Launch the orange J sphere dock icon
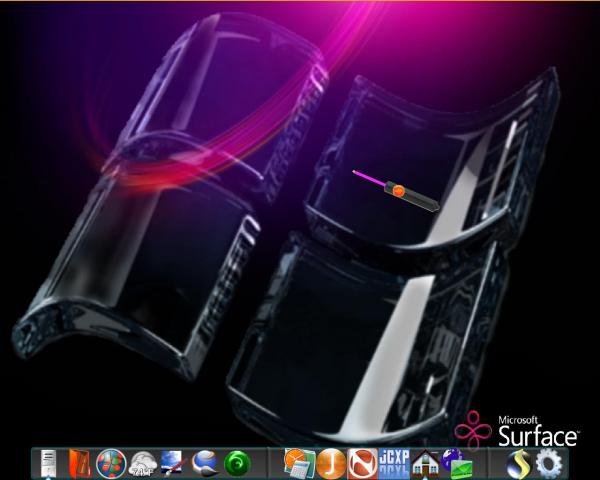This screenshot has width=600, height=480. click(331, 464)
